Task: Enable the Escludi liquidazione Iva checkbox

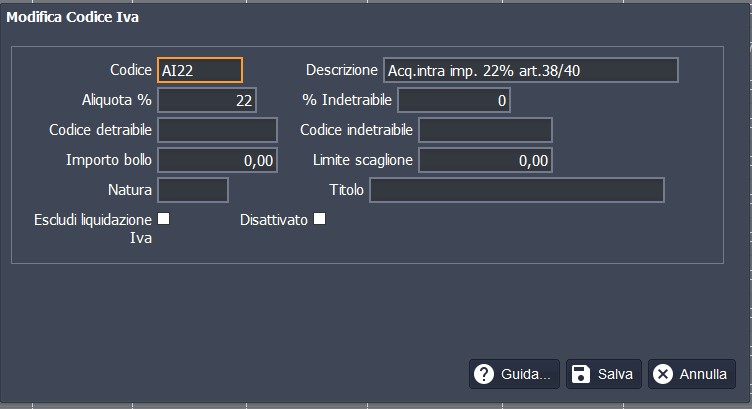Action: [x=163, y=219]
